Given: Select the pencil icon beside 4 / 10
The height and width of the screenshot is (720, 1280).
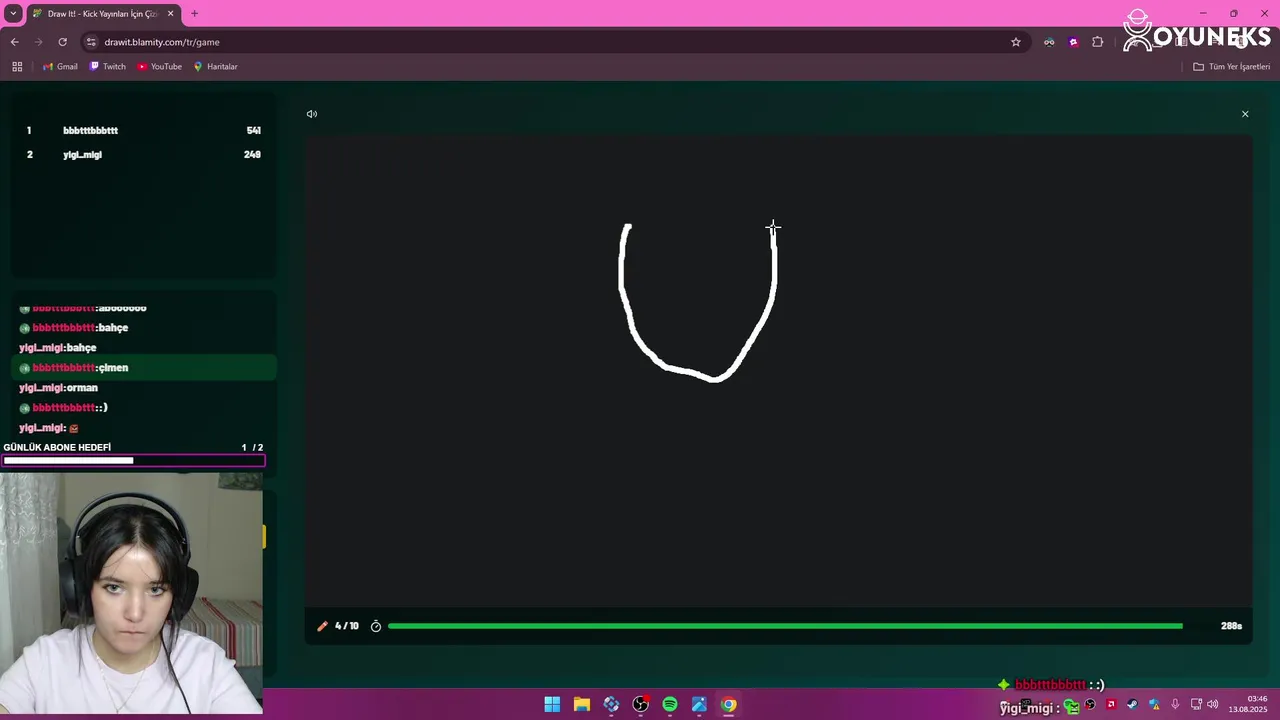Looking at the screenshot, I should [x=322, y=626].
